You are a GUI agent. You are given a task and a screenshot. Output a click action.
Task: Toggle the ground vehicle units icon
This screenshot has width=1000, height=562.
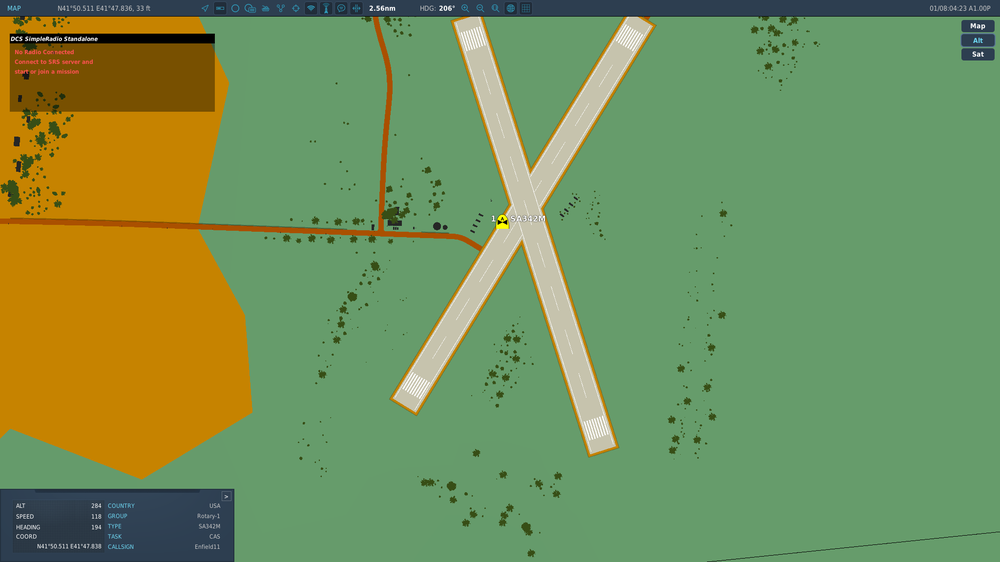[265, 8]
